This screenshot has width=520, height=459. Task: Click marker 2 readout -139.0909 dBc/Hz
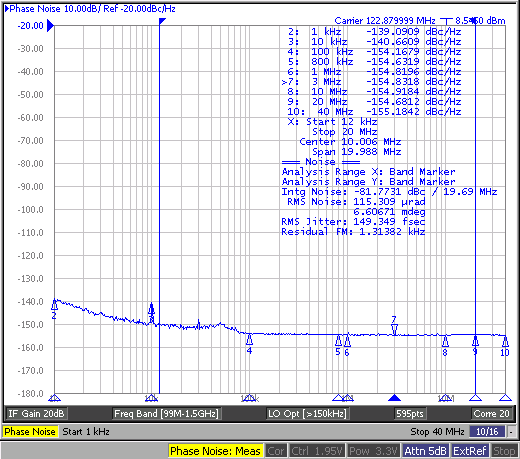pyautogui.click(x=414, y=32)
